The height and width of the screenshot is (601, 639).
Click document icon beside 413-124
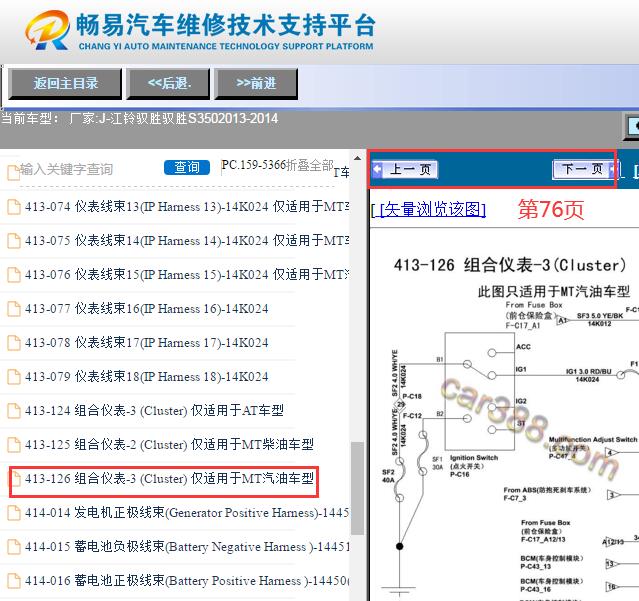click(x=14, y=411)
